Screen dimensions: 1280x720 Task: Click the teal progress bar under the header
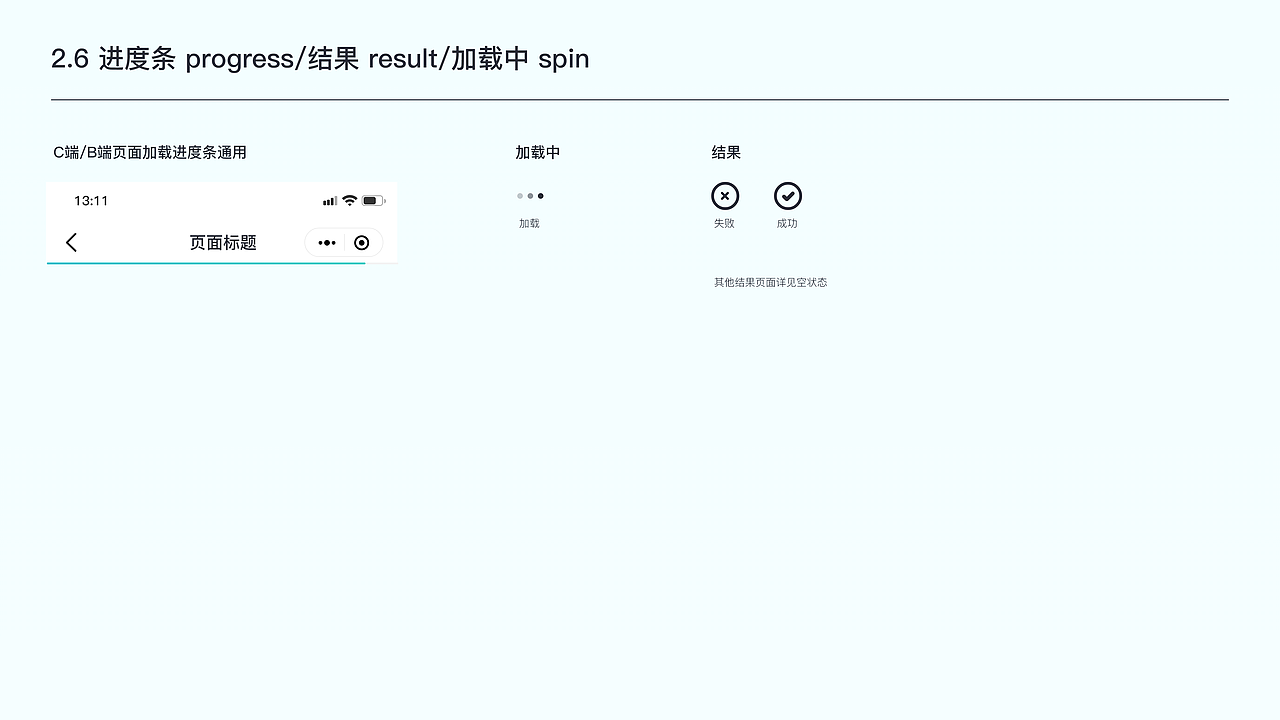(200, 264)
